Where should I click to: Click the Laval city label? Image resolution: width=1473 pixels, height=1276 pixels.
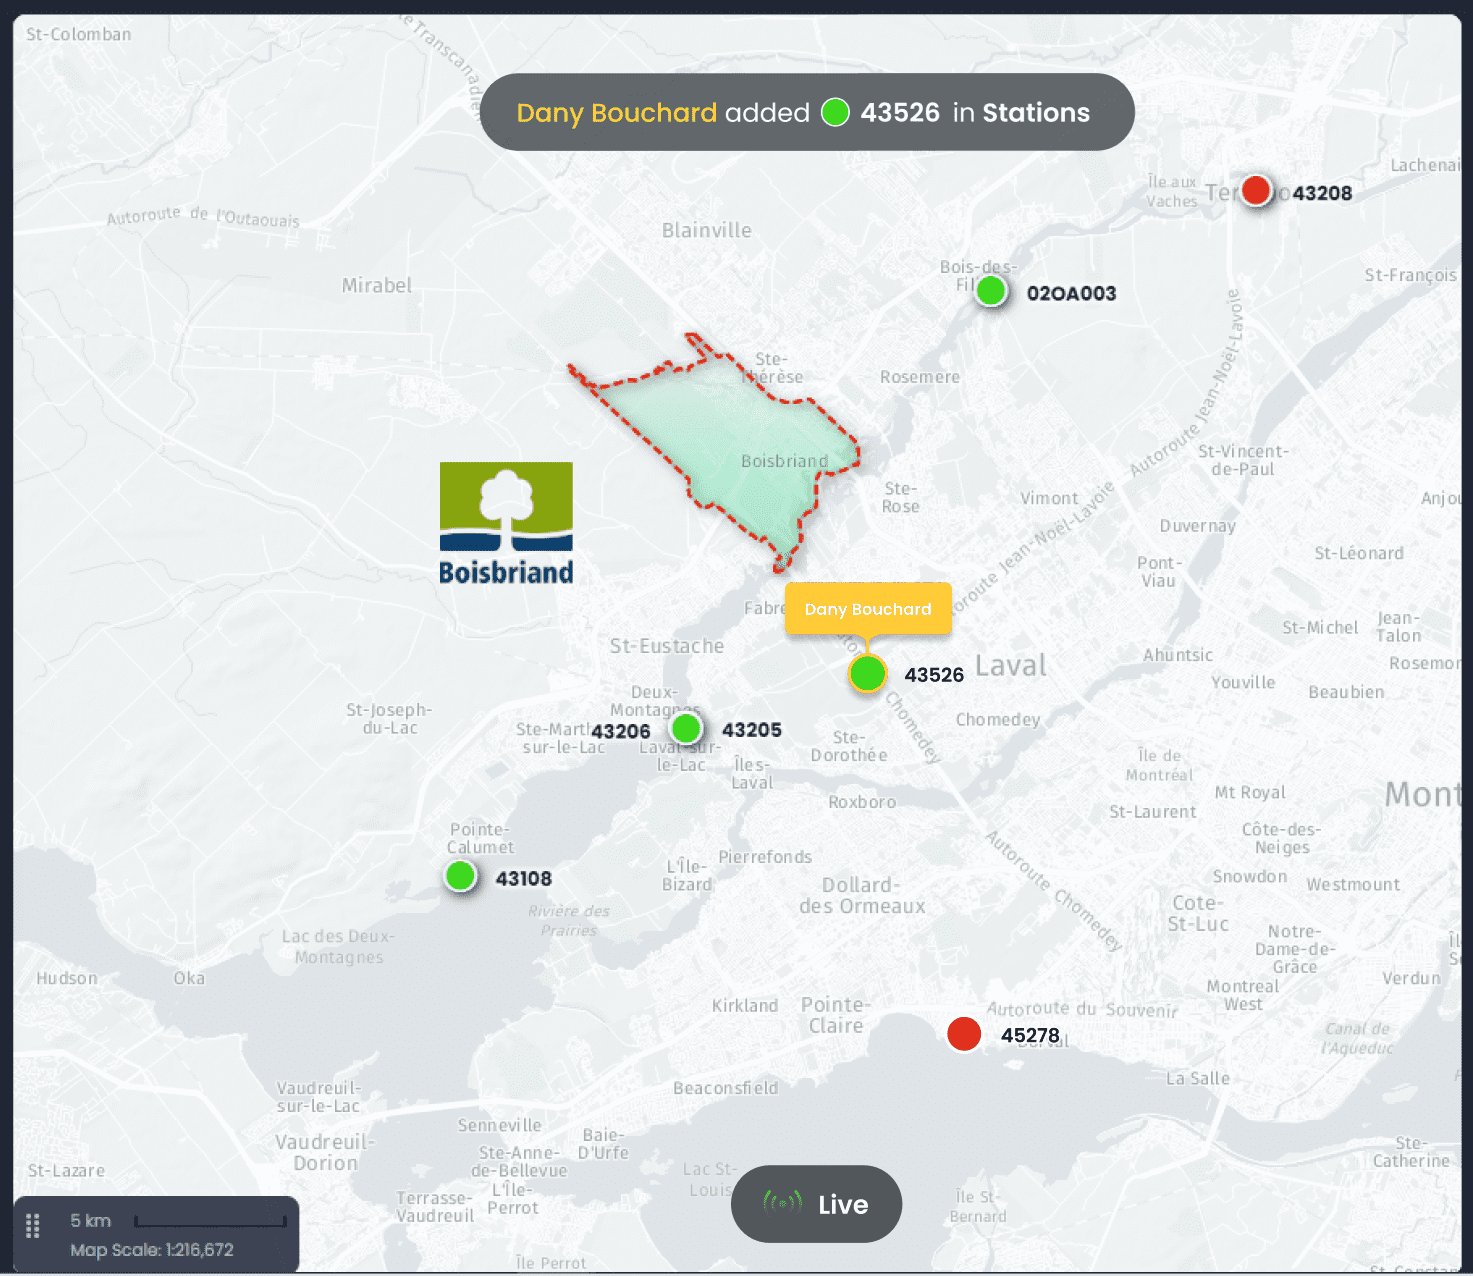(1011, 666)
